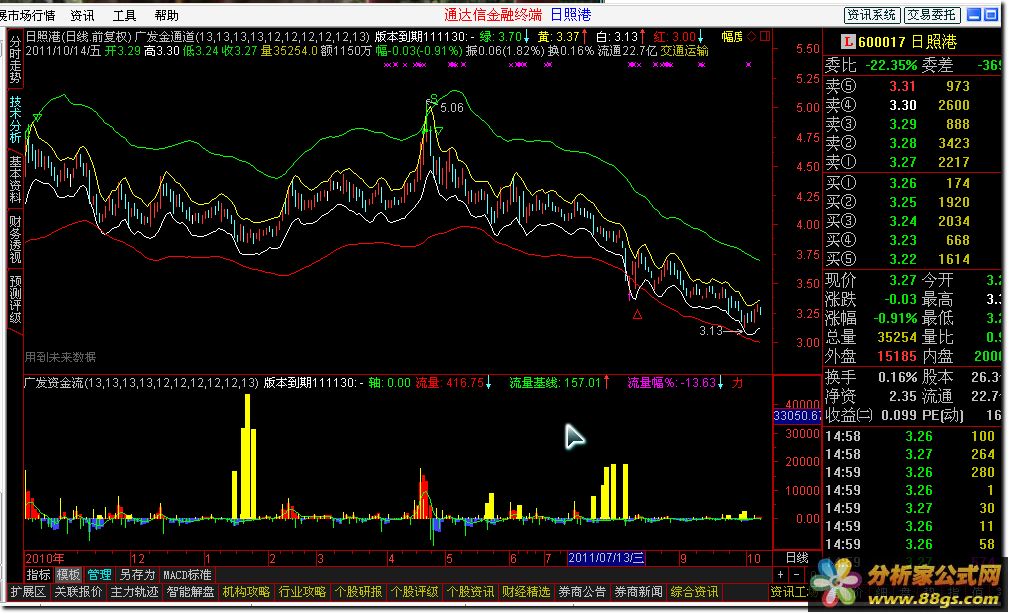Click the plus zoom-in button at chart bottom

pos(781,575)
